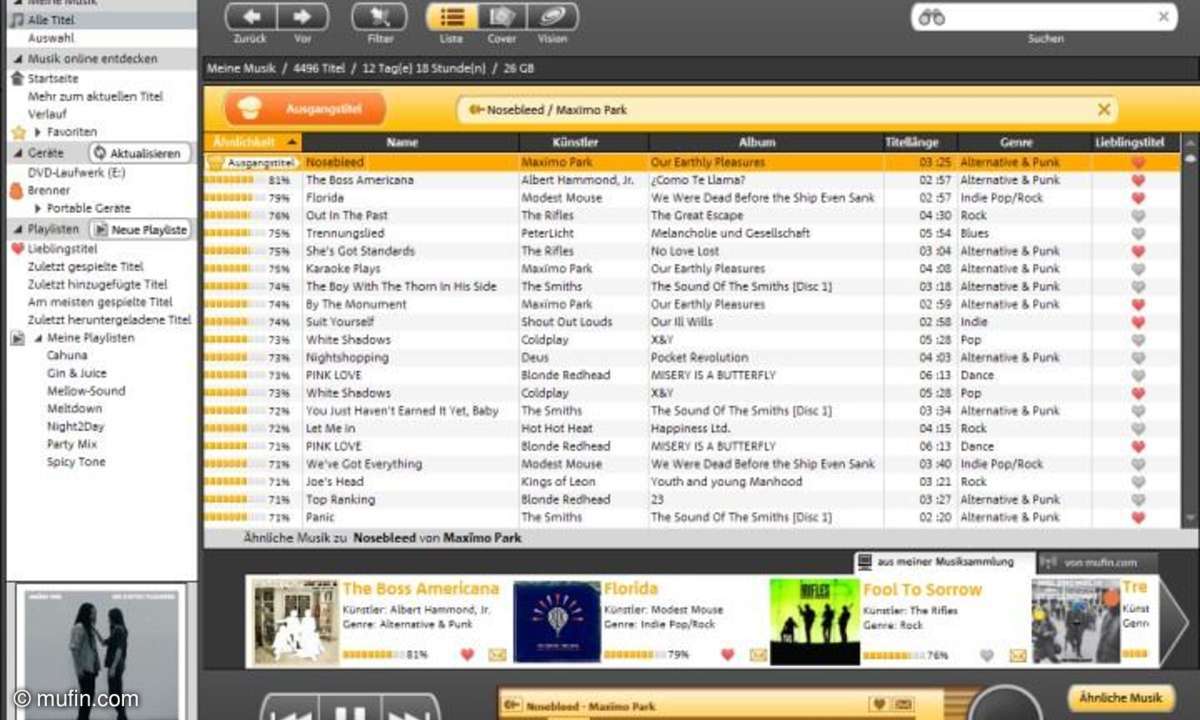This screenshot has height=720, width=1200.
Task: Clear the search box with its X
Action: (1164, 17)
